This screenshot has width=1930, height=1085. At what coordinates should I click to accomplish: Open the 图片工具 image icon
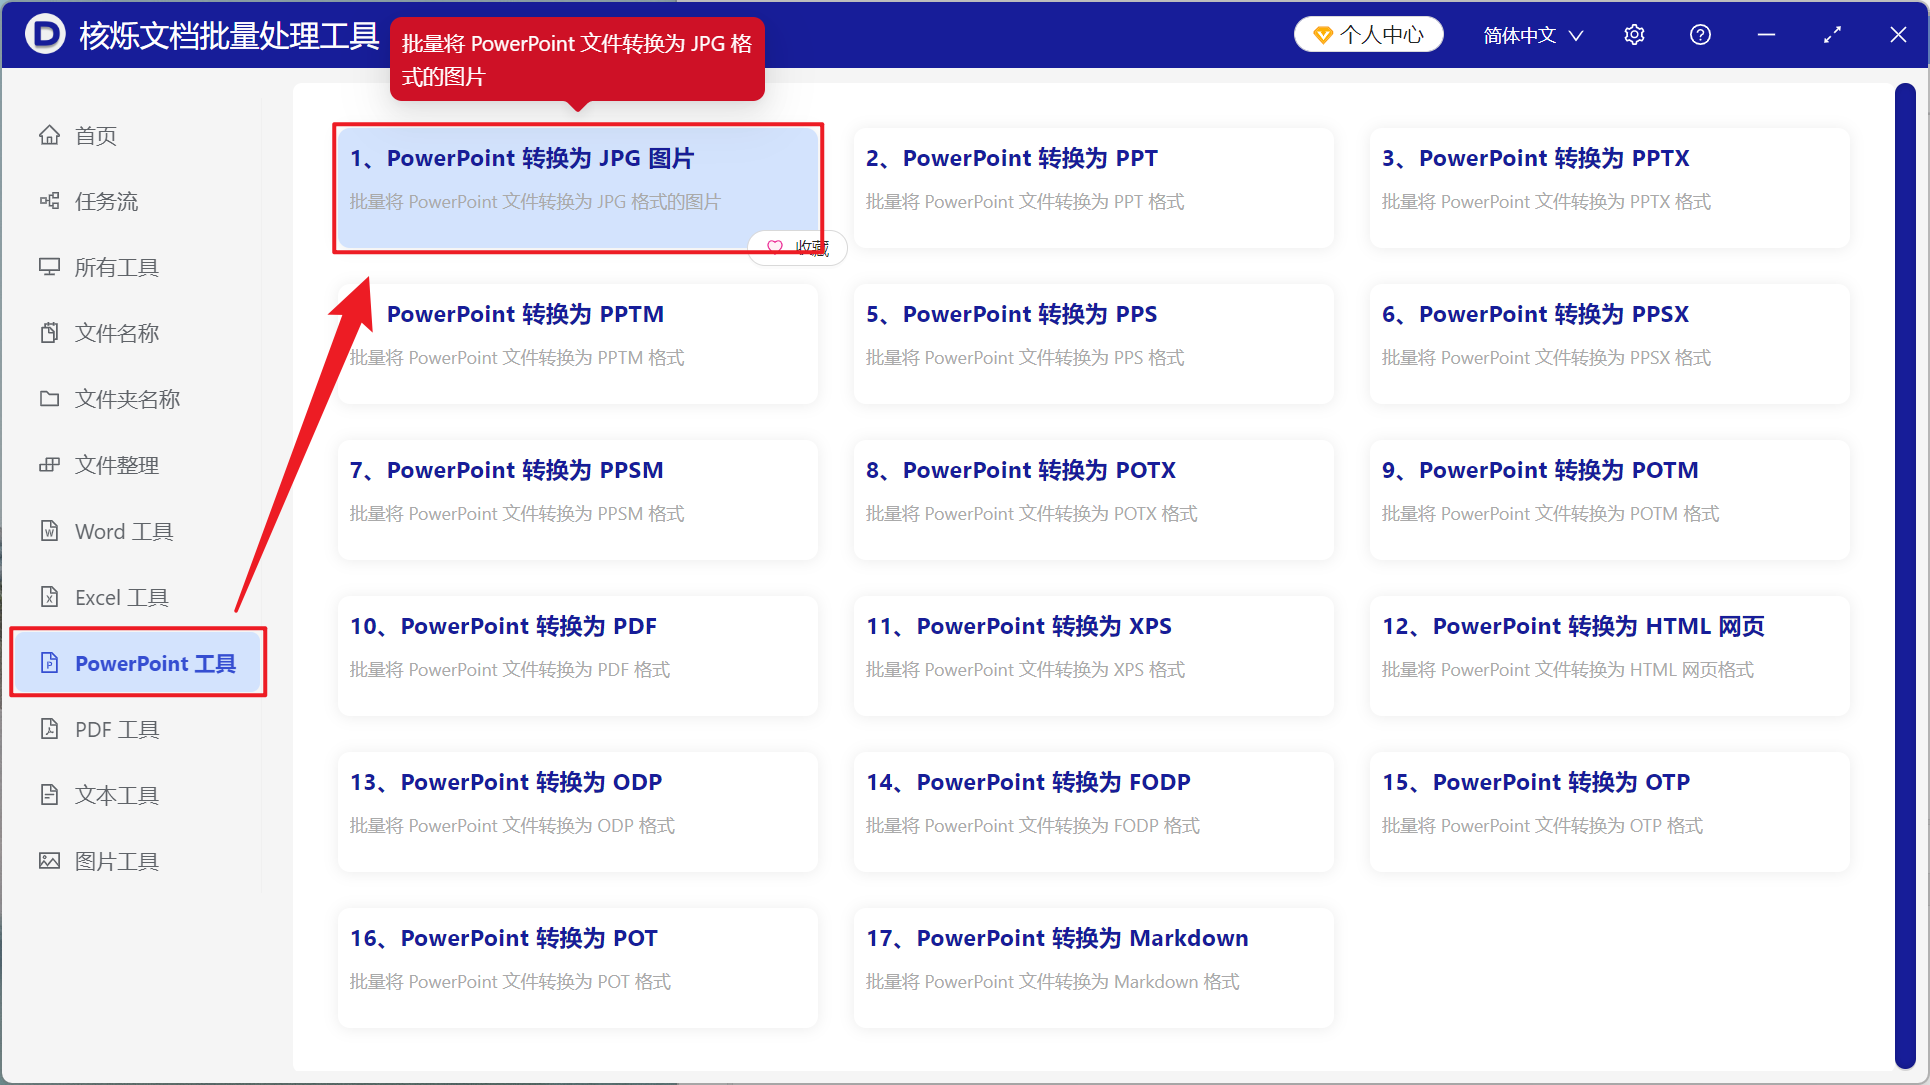49,861
